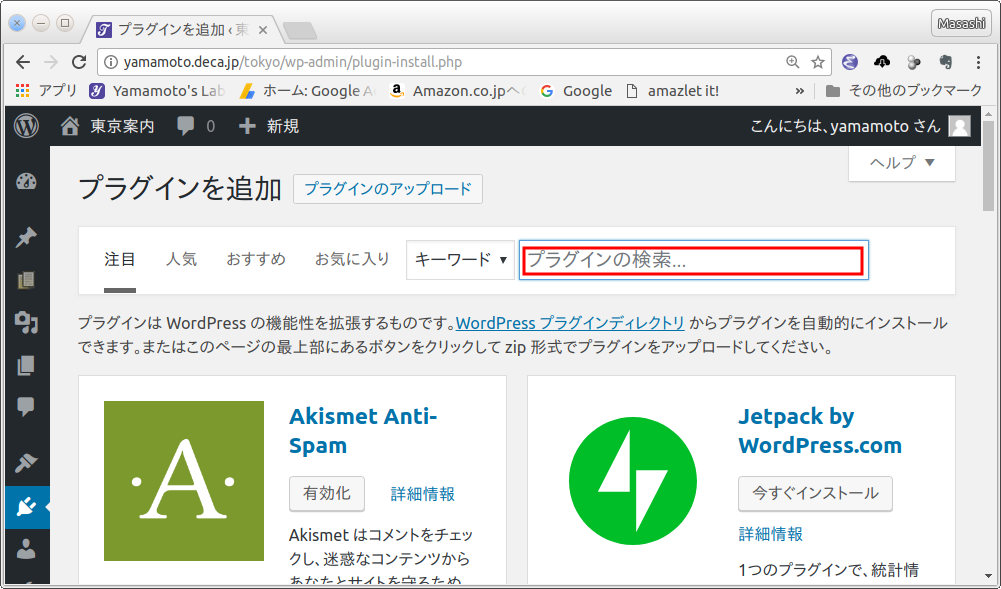
Task: Open the 新規 new content menu
Action: (269, 126)
